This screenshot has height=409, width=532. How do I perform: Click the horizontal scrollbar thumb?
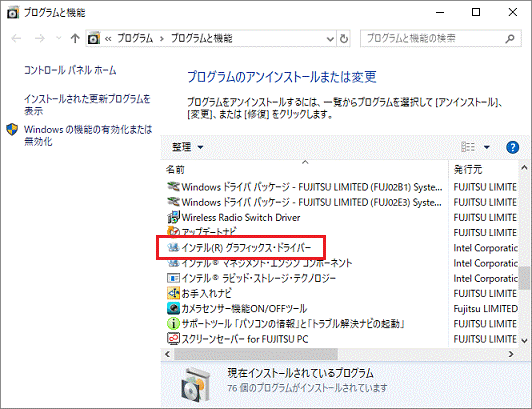[256, 354]
